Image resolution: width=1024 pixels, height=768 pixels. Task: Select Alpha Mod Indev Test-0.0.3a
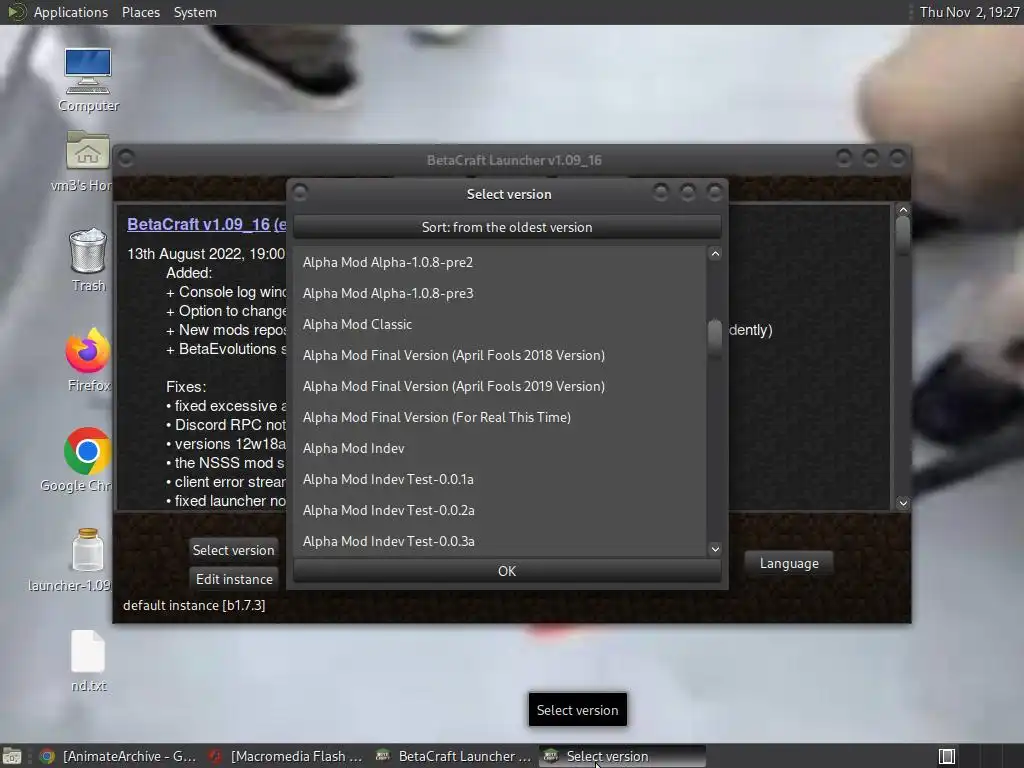coord(500,541)
